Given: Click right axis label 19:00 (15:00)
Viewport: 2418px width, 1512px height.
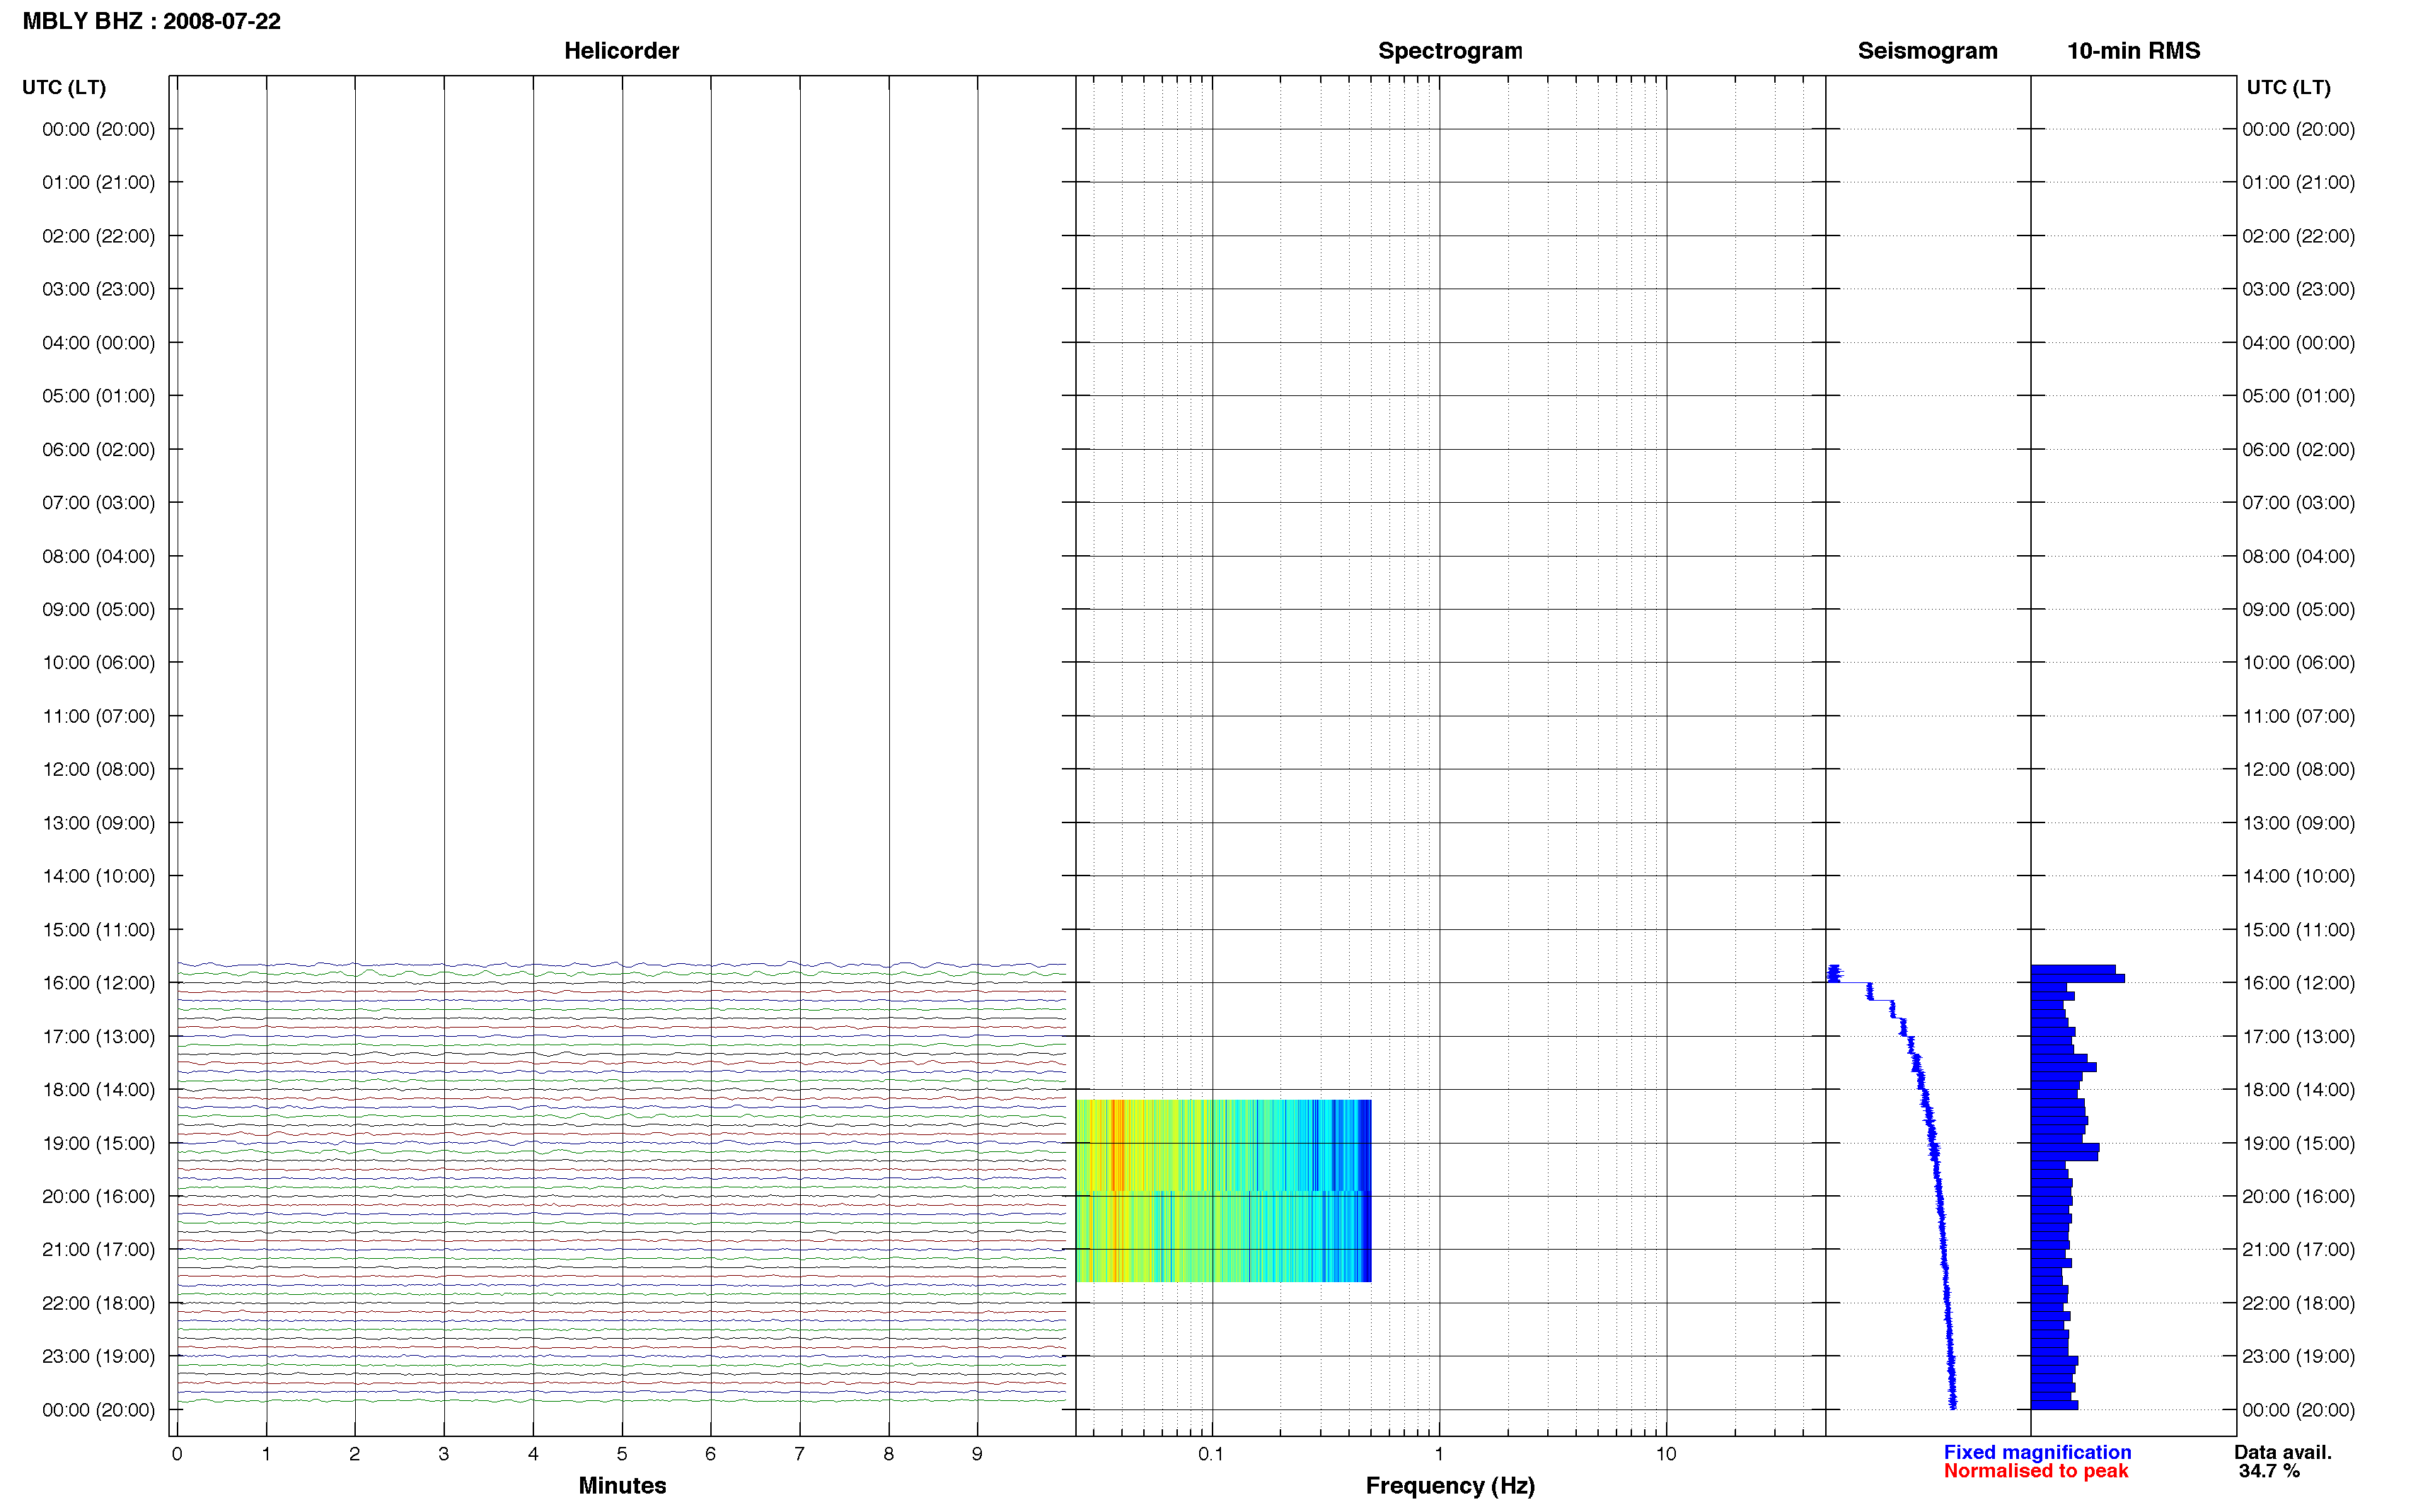Looking at the screenshot, I should 2298,1143.
